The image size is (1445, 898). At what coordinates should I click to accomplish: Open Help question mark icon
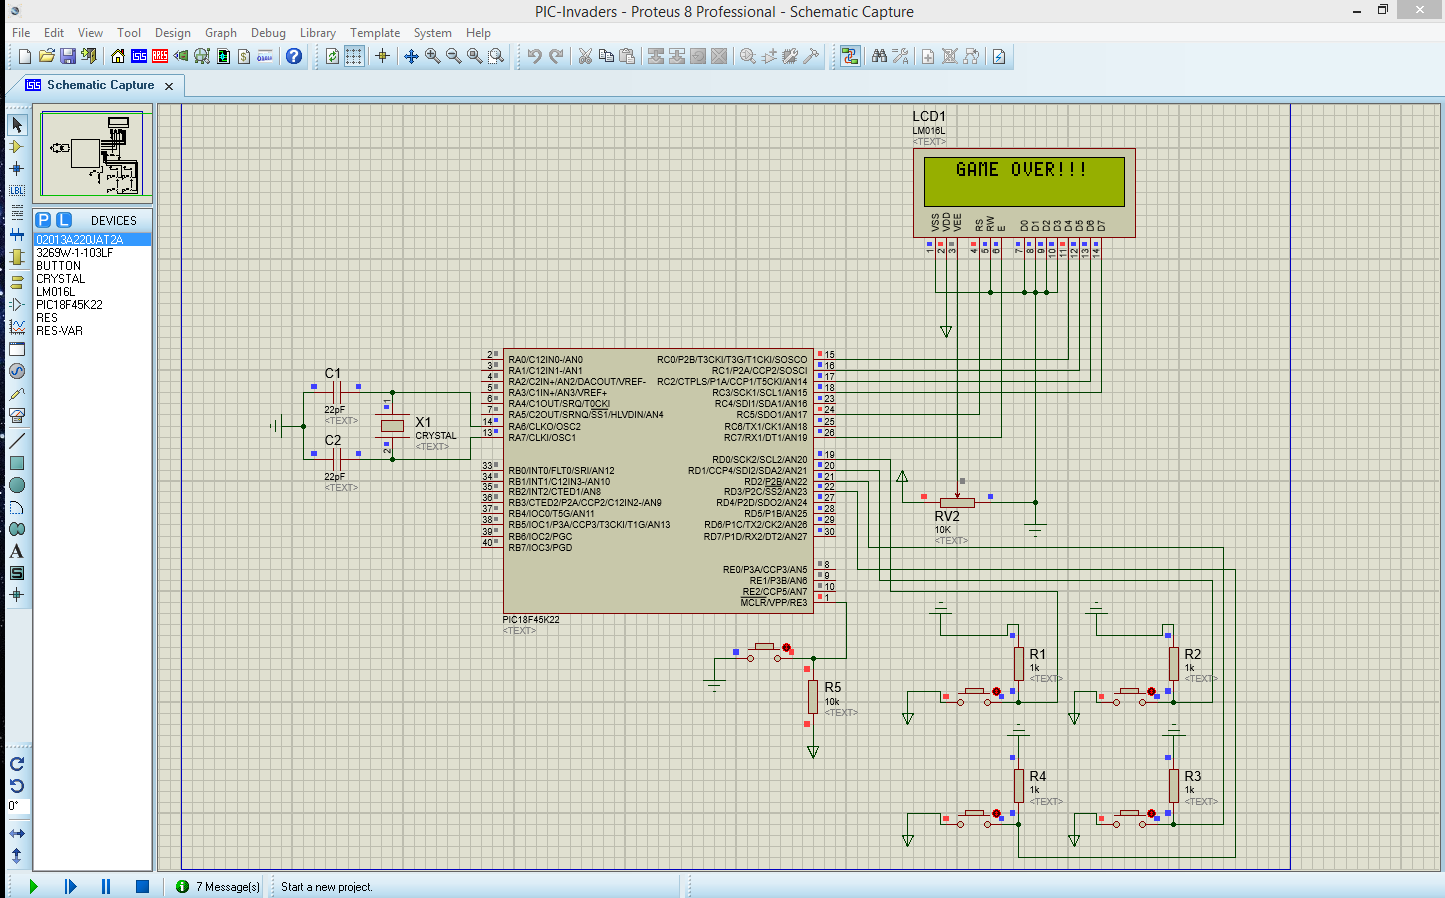[x=294, y=56]
